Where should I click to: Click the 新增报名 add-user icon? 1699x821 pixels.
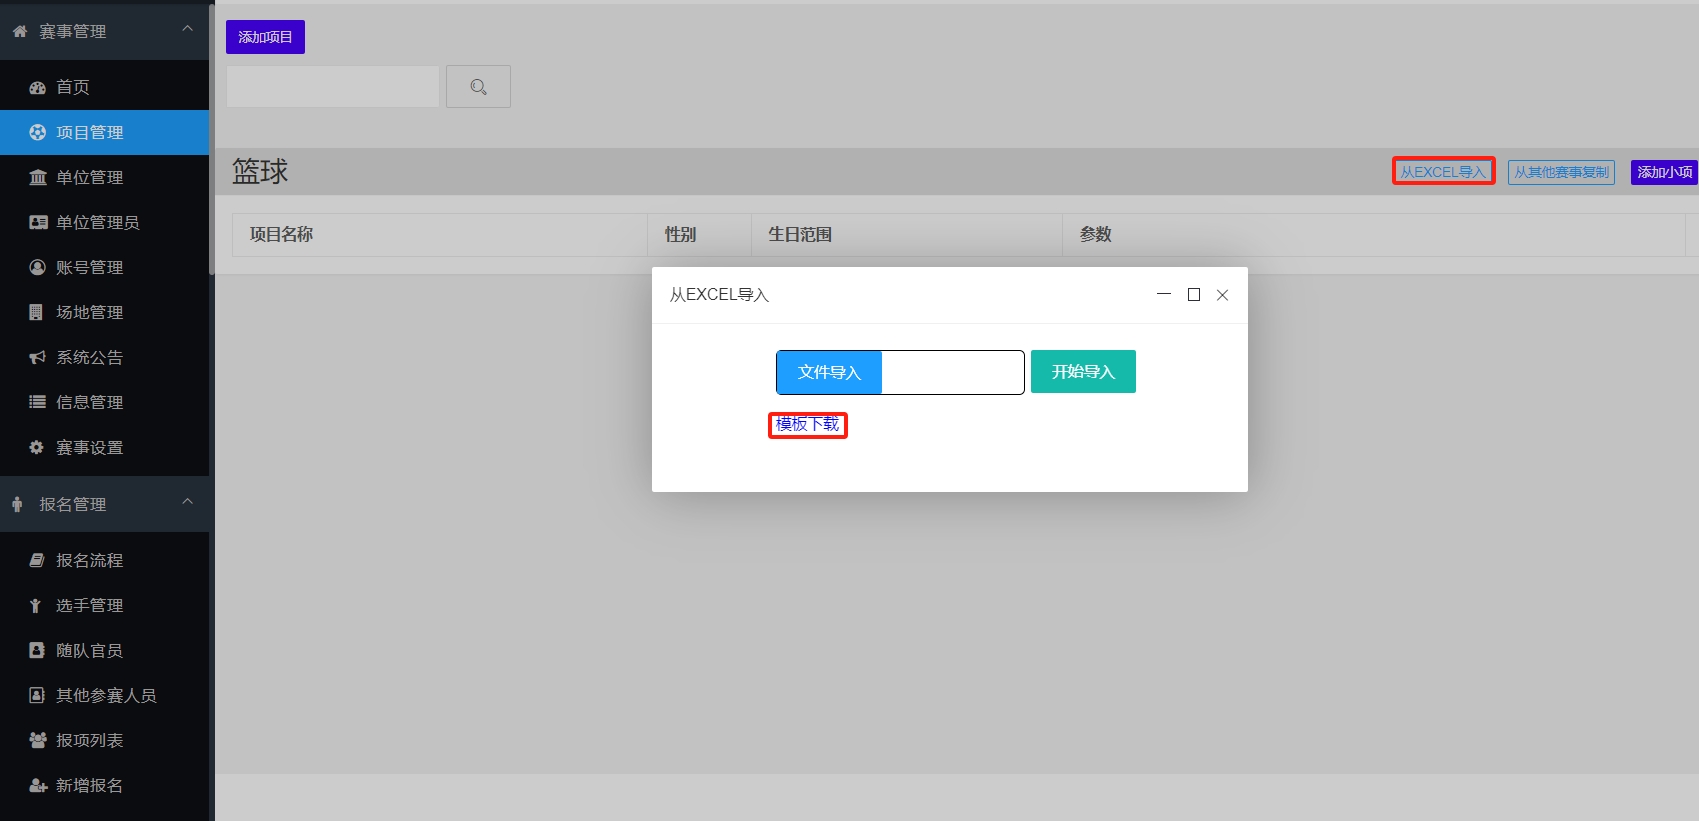[x=38, y=786]
